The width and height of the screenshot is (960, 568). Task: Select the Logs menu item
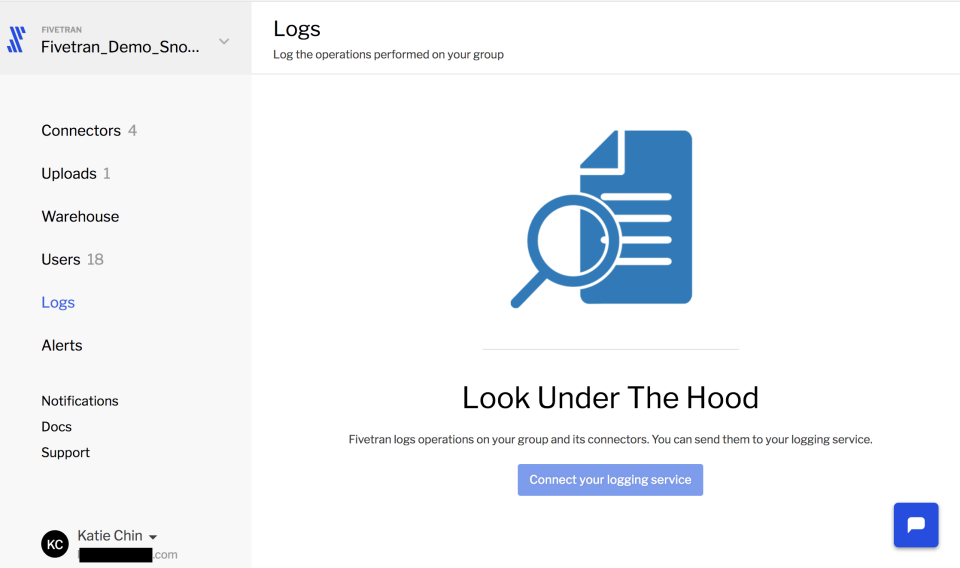(58, 302)
